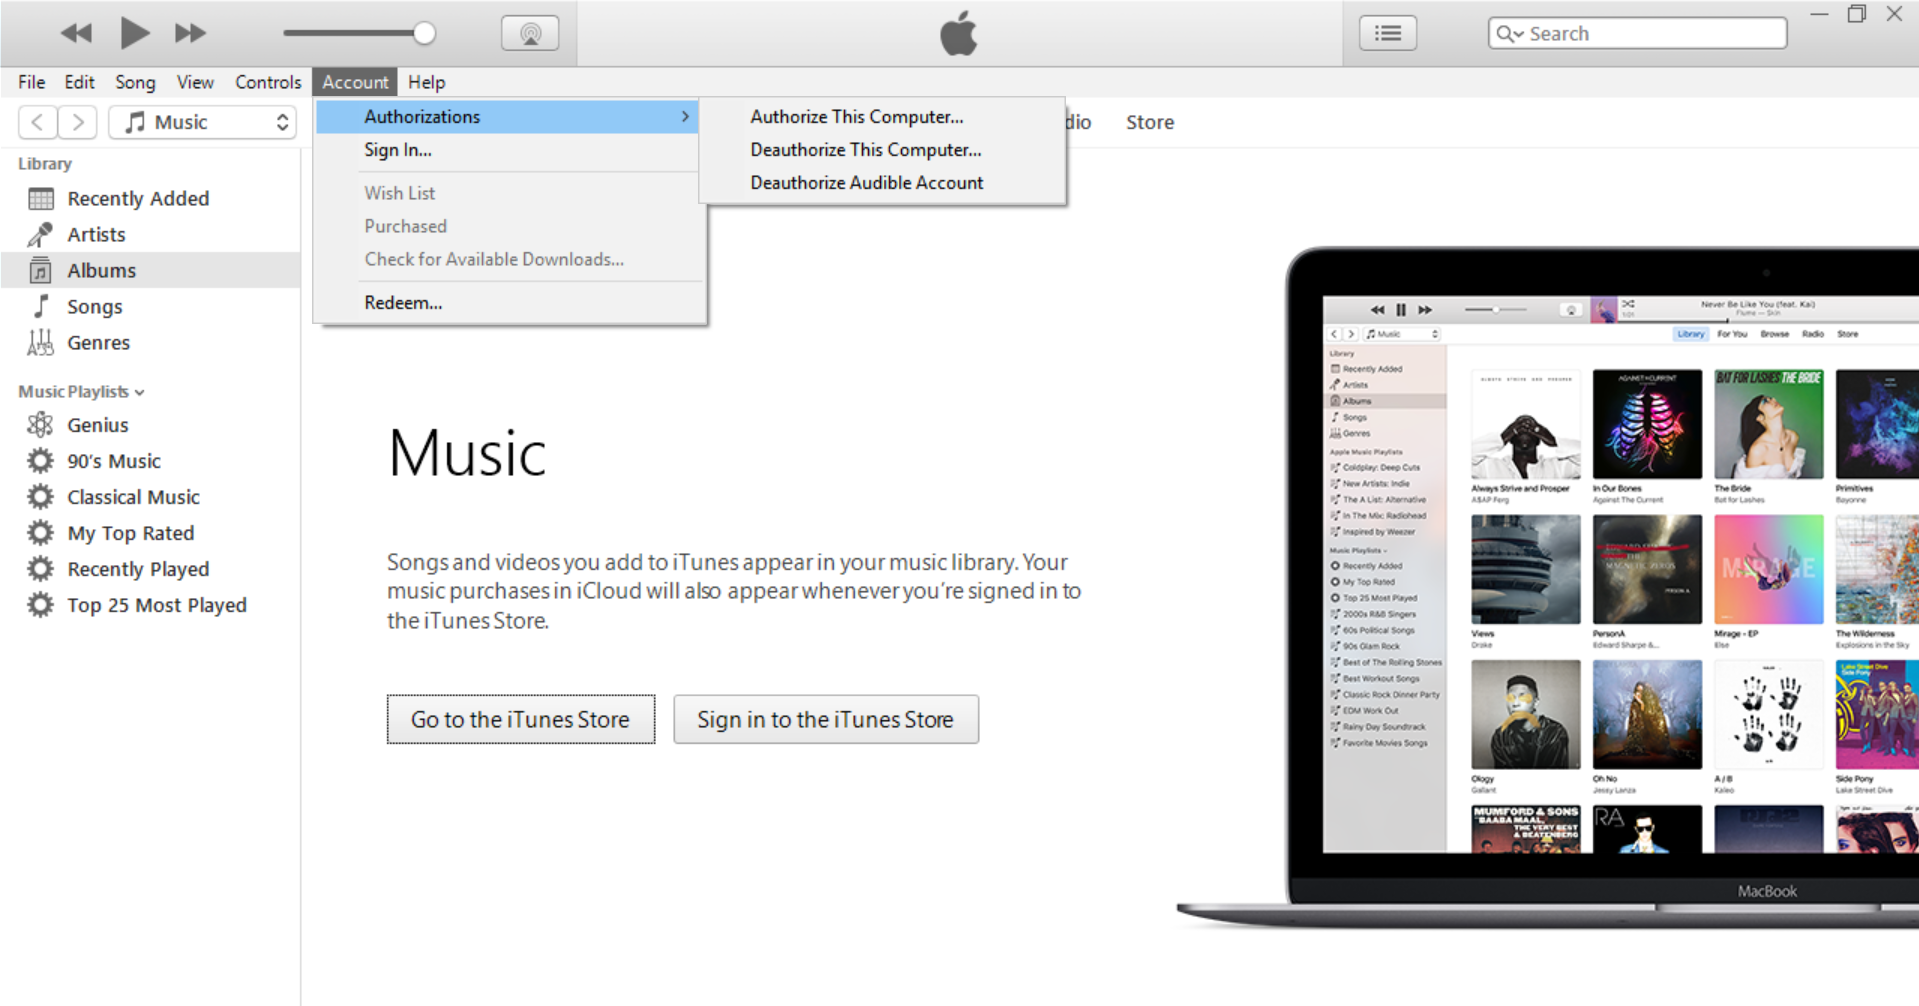Close the open Account menu
1919x1006 pixels.
[355, 82]
